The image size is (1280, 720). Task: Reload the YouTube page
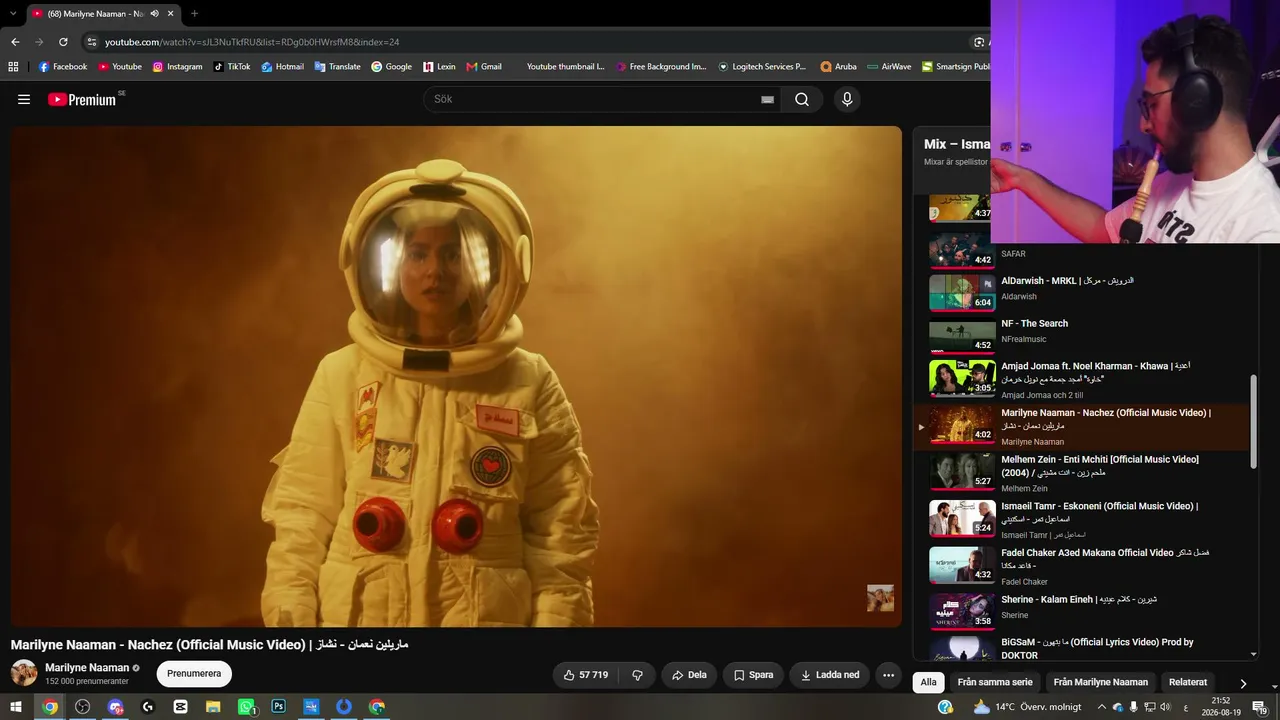63,42
